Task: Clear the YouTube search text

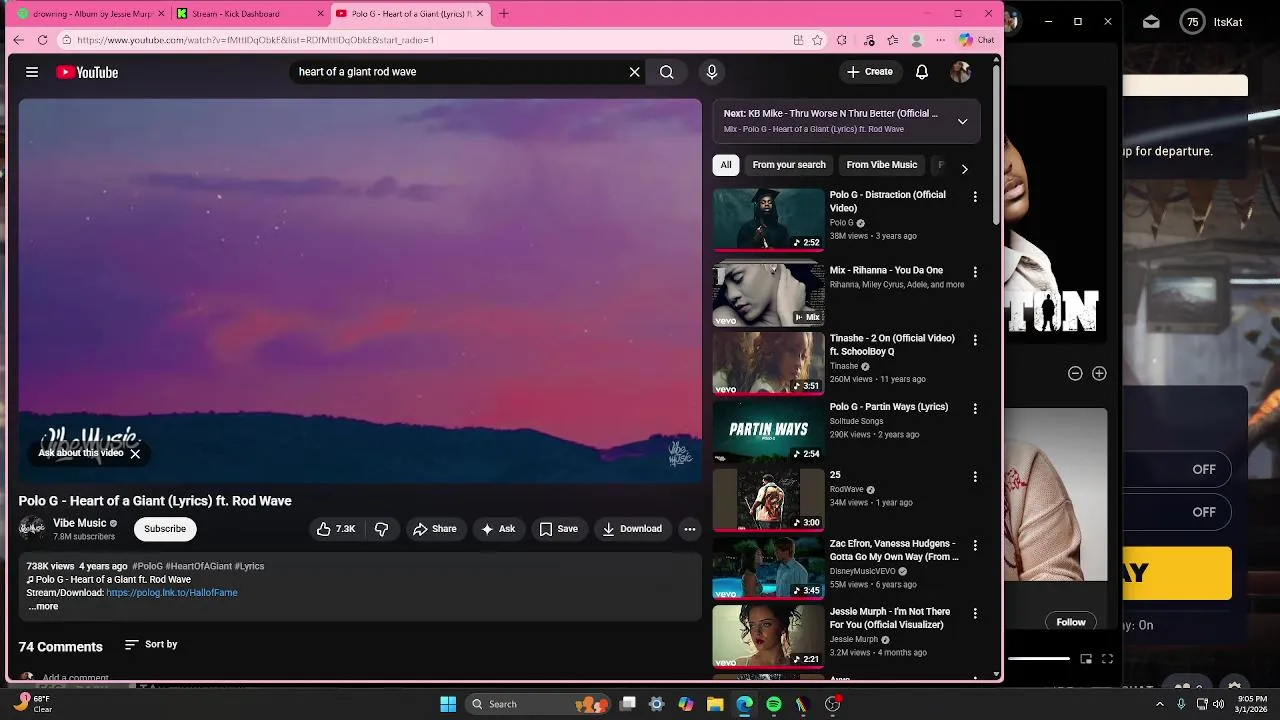Action: click(x=634, y=72)
